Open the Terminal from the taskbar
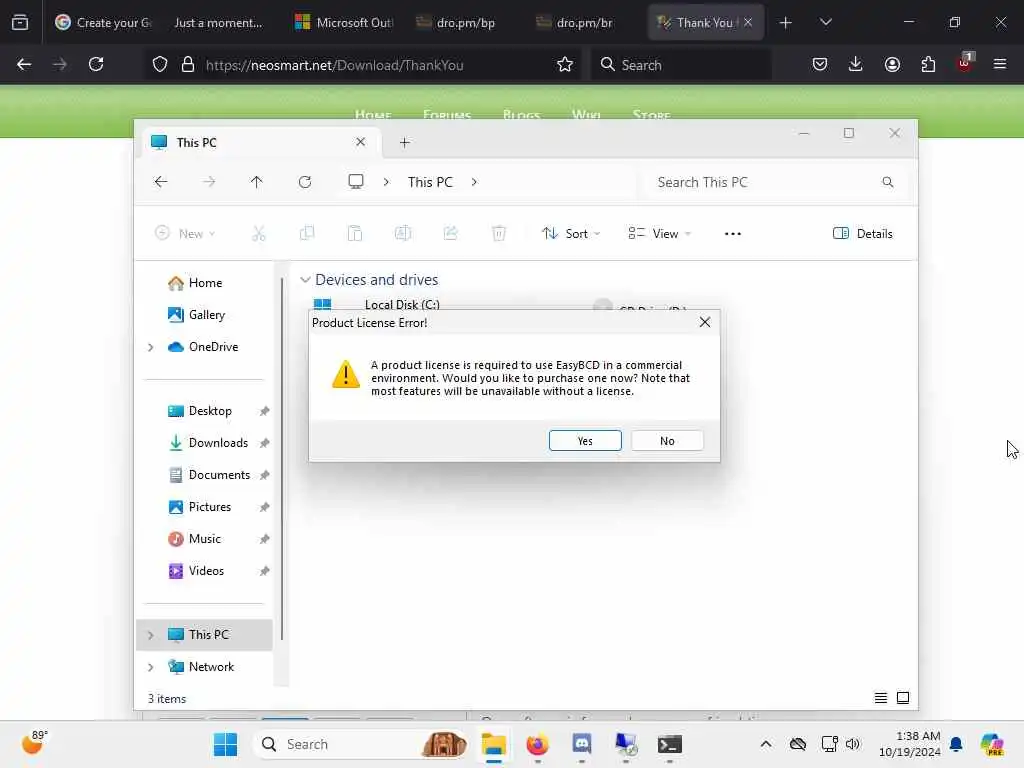Screen dimensions: 1024x768 pyautogui.click(x=669, y=744)
